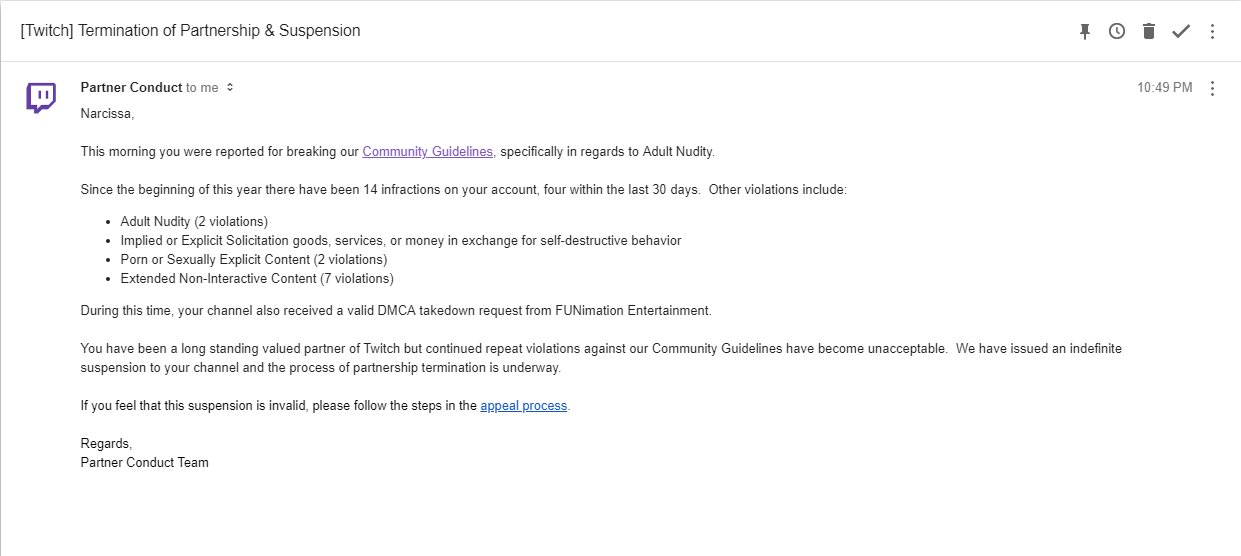Viewport: 1241px width, 556px height.
Task: Open the Community Guidelines link
Action: point(428,152)
